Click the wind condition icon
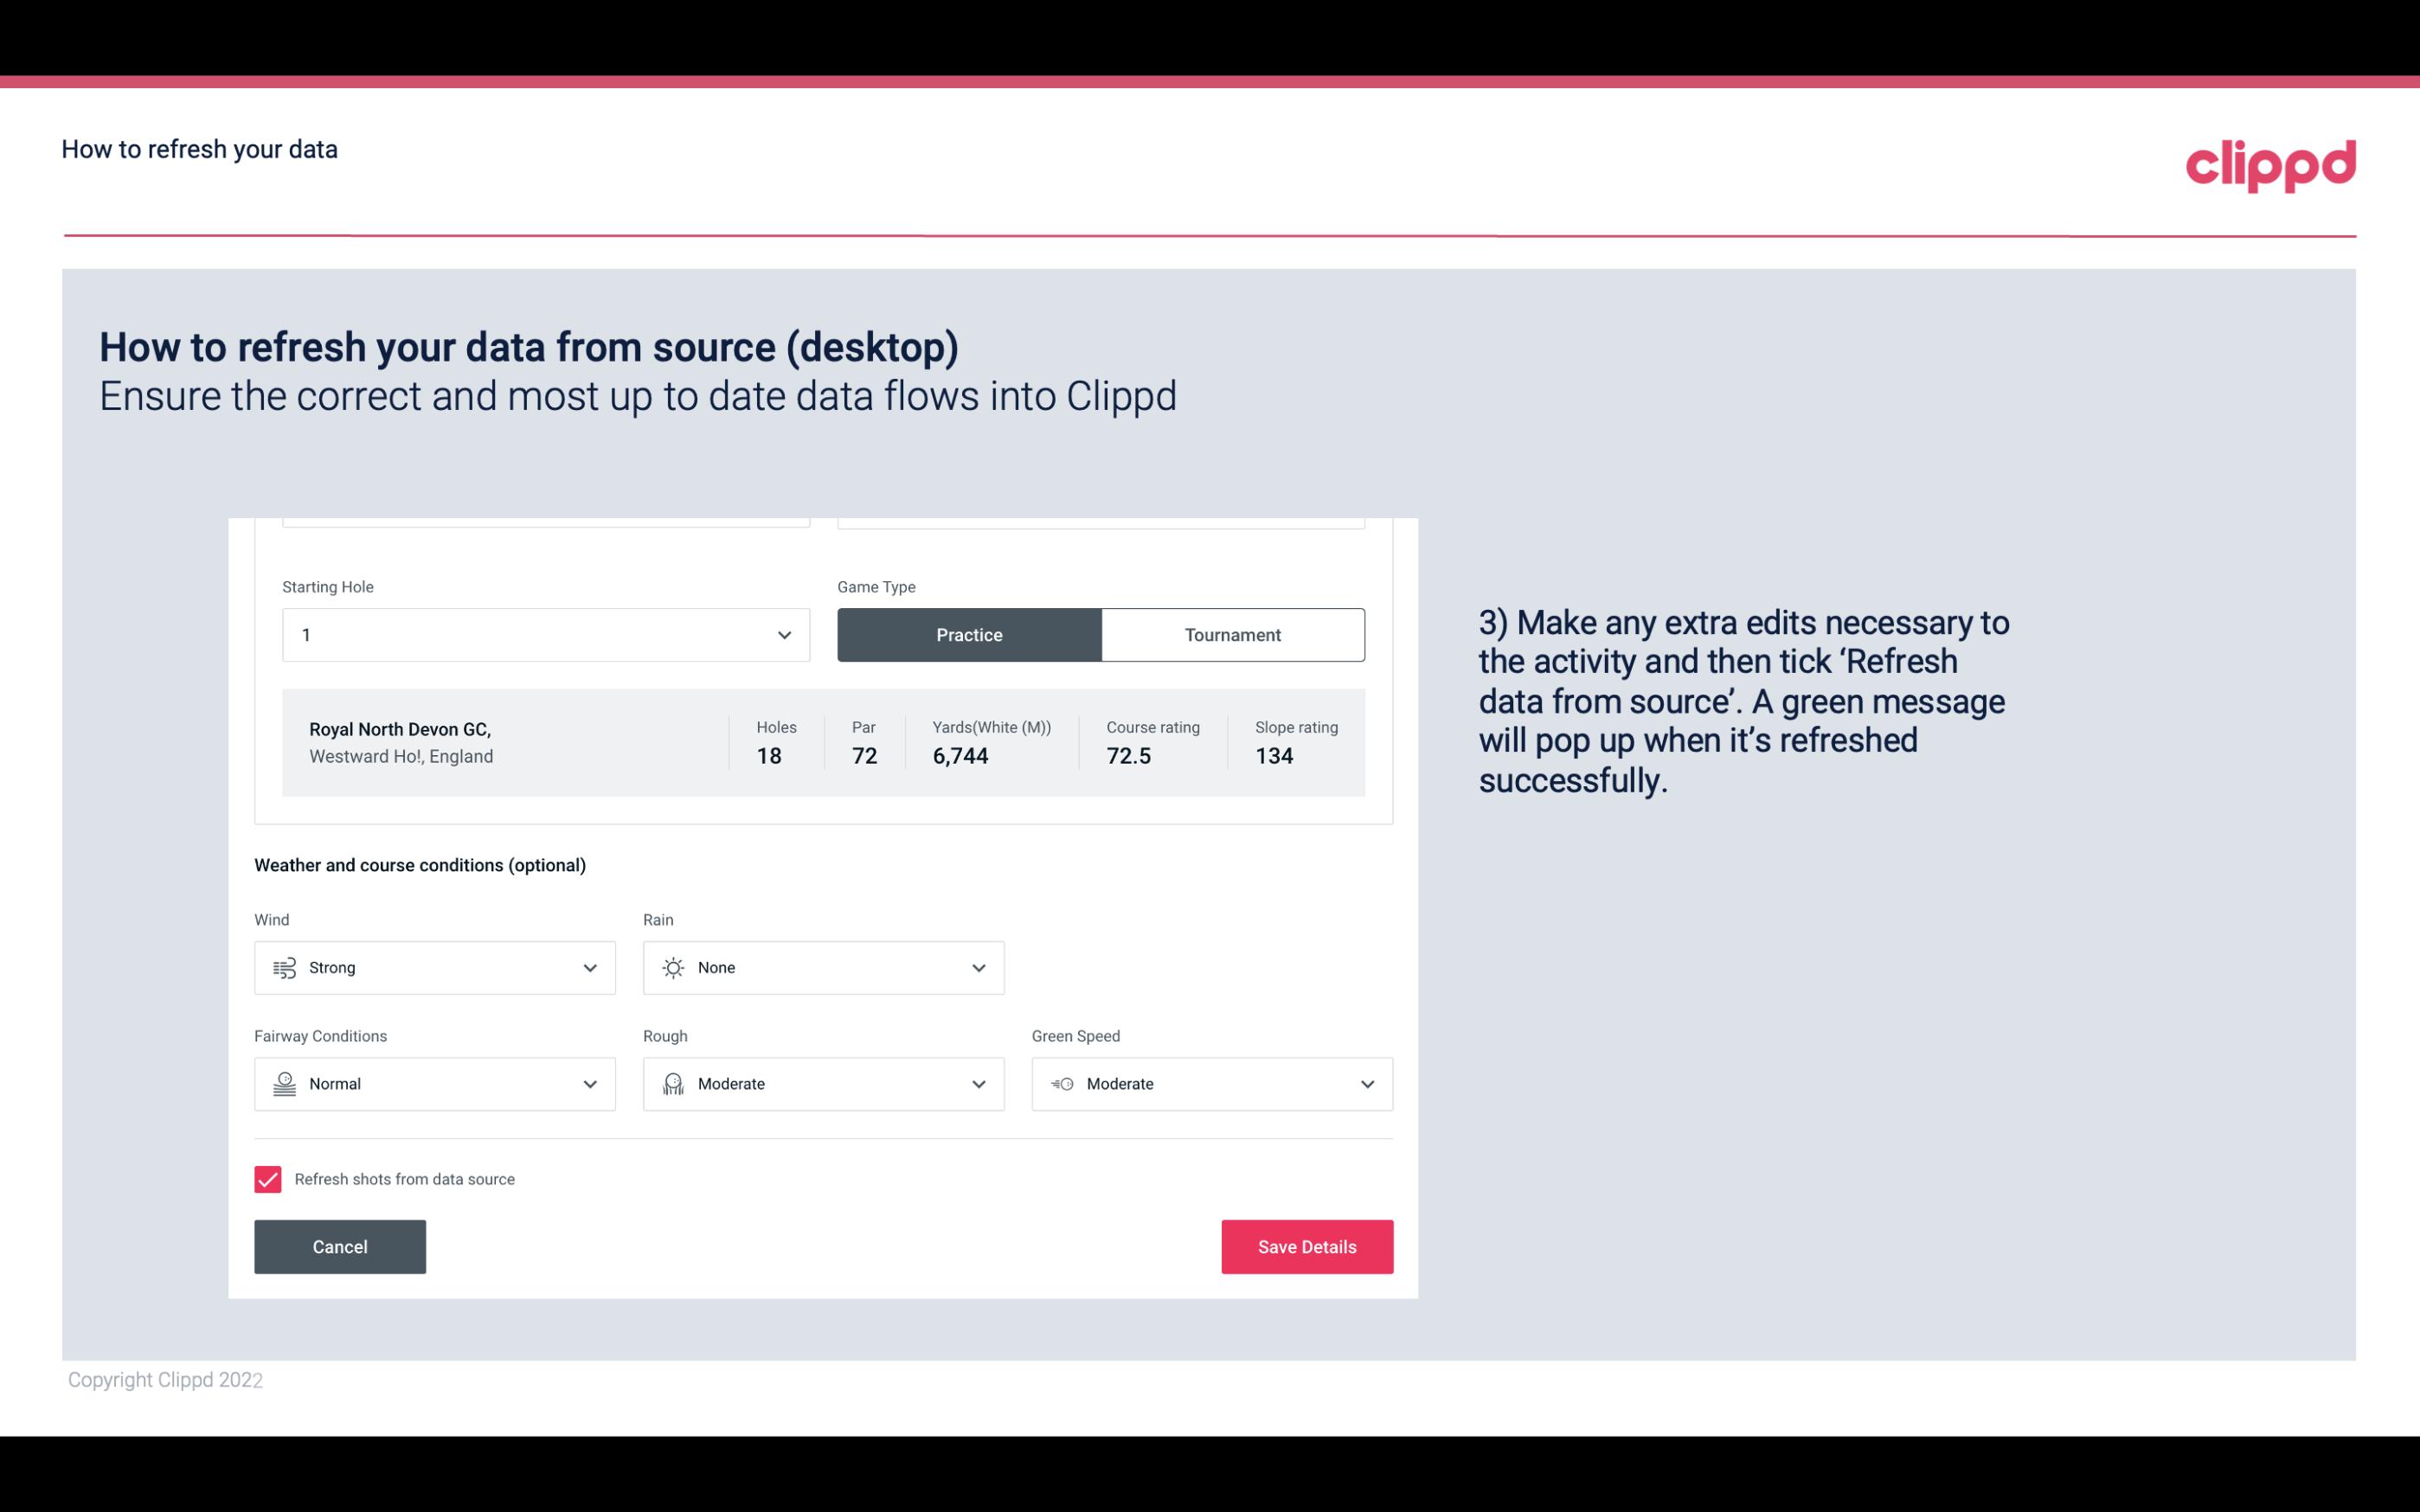2420x1512 pixels. (284, 967)
